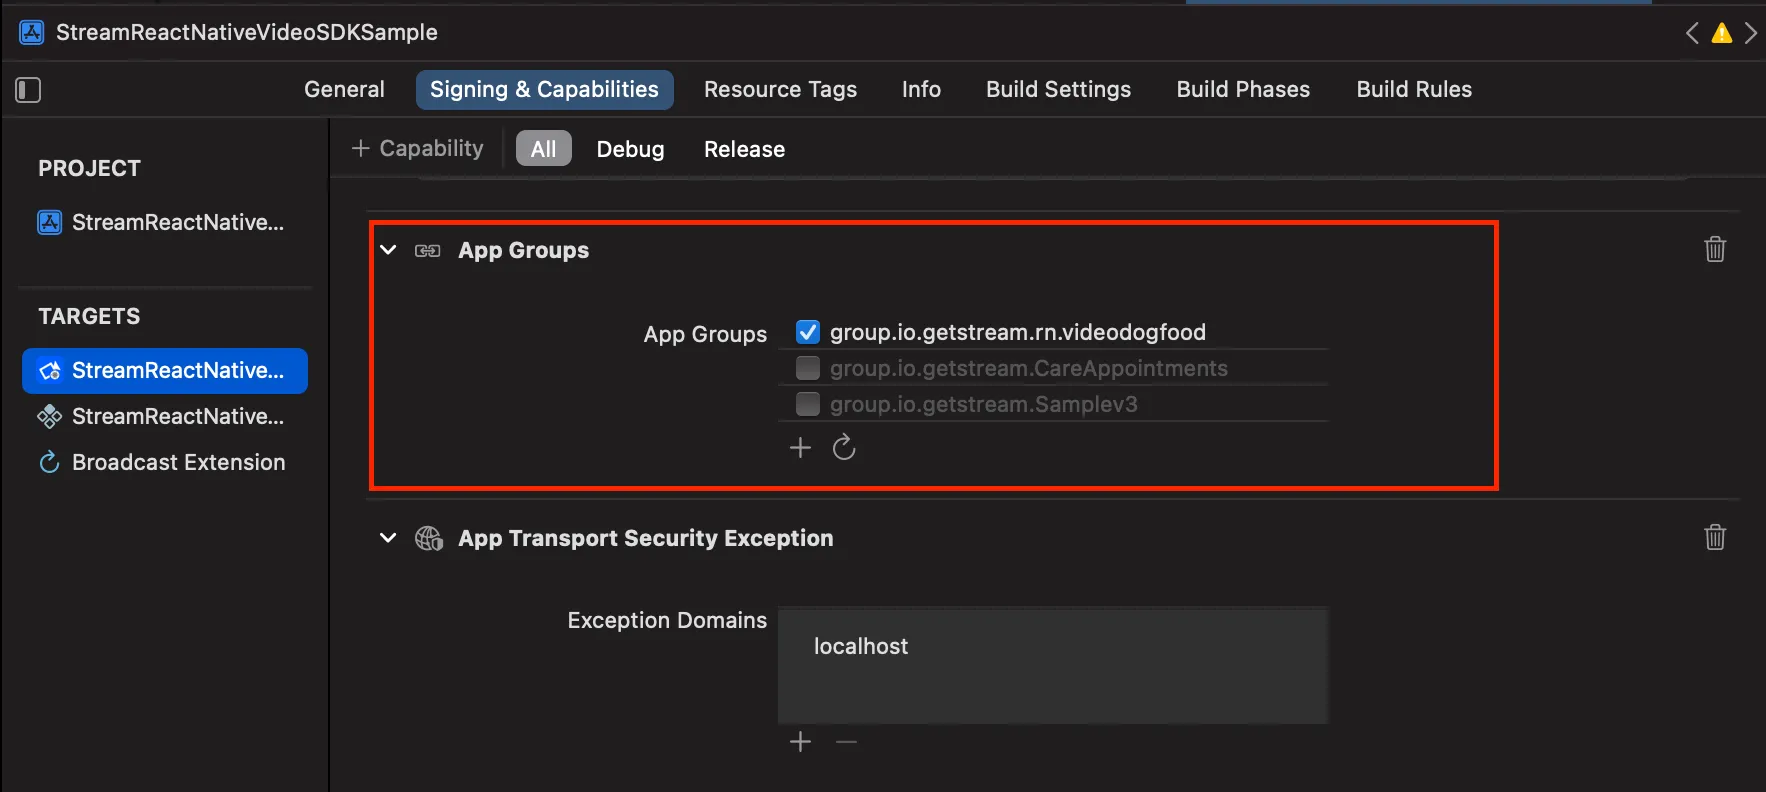
Task: Toggle the navigator sidebar panel icon
Action: coord(28,90)
